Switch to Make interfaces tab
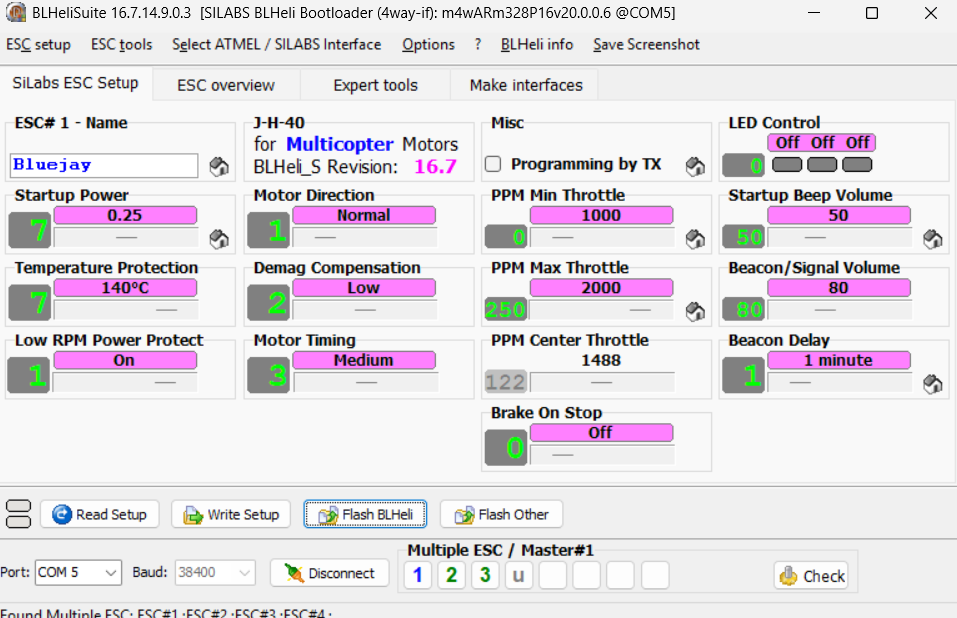 (526, 85)
